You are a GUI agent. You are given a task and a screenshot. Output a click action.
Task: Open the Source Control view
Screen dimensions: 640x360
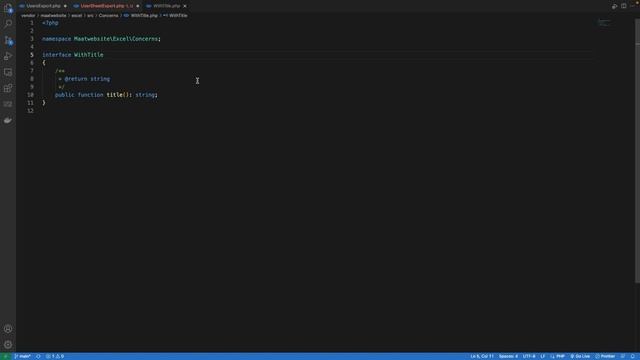[8, 40]
